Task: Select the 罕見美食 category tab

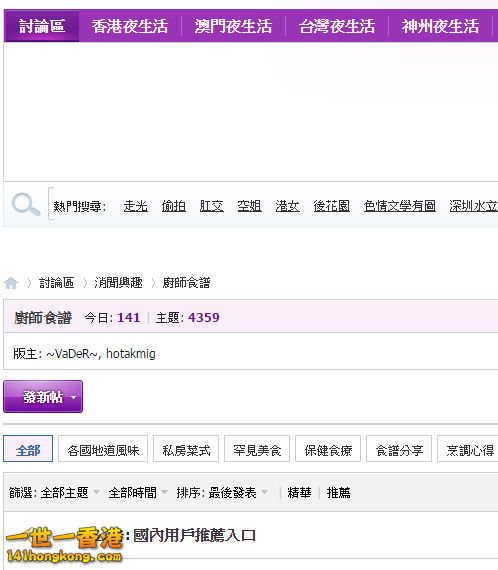Action: coord(257,449)
